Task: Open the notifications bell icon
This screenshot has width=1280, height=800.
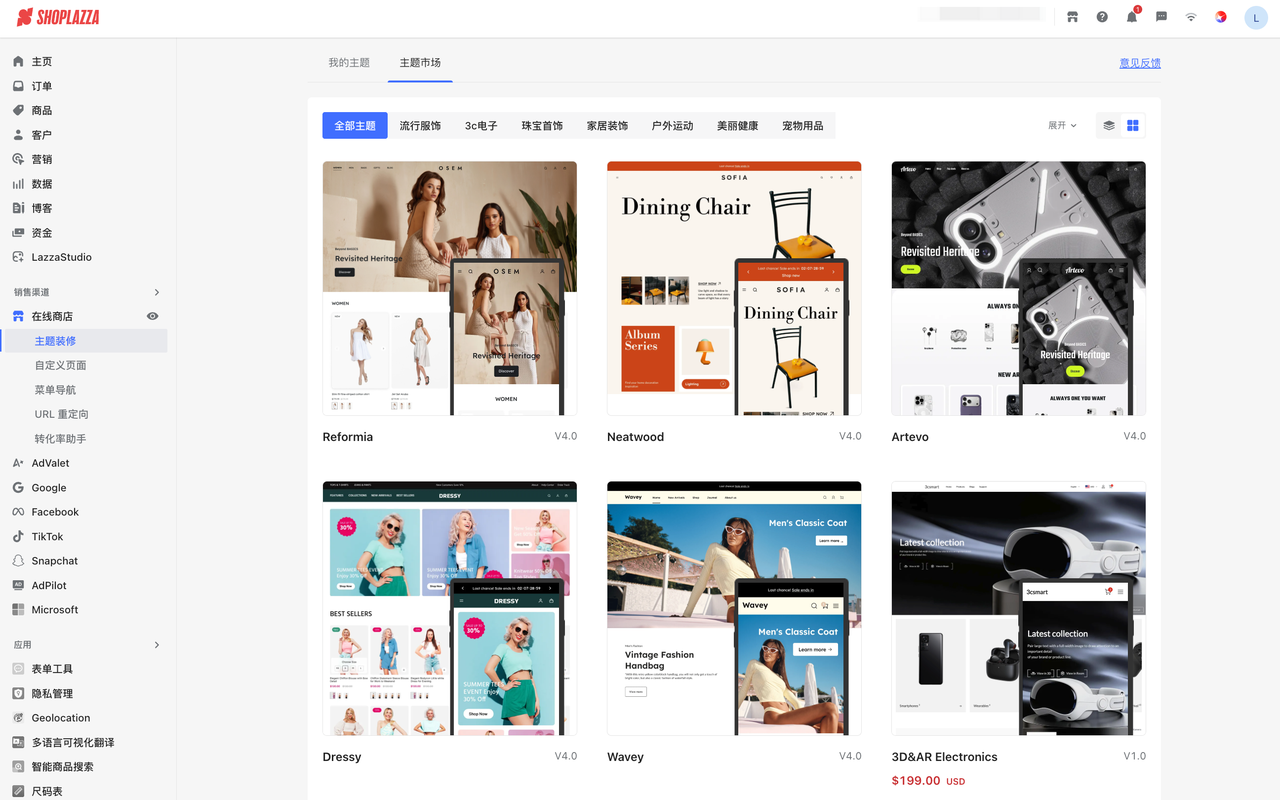Action: tap(1132, 17)
